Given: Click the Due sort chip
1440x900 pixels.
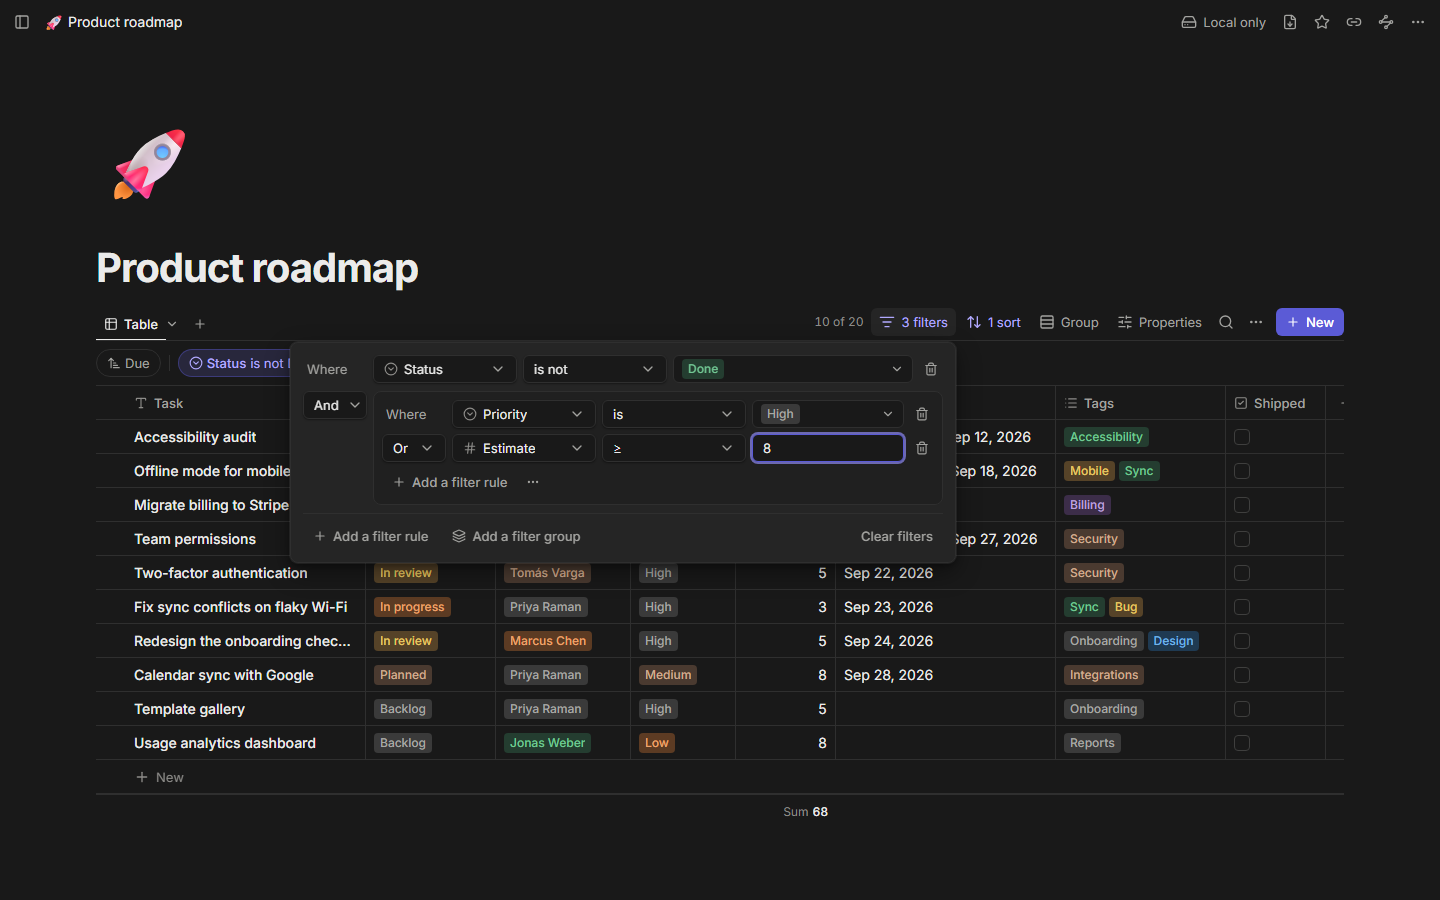Looking at the screenshot, I should point(129,363).
